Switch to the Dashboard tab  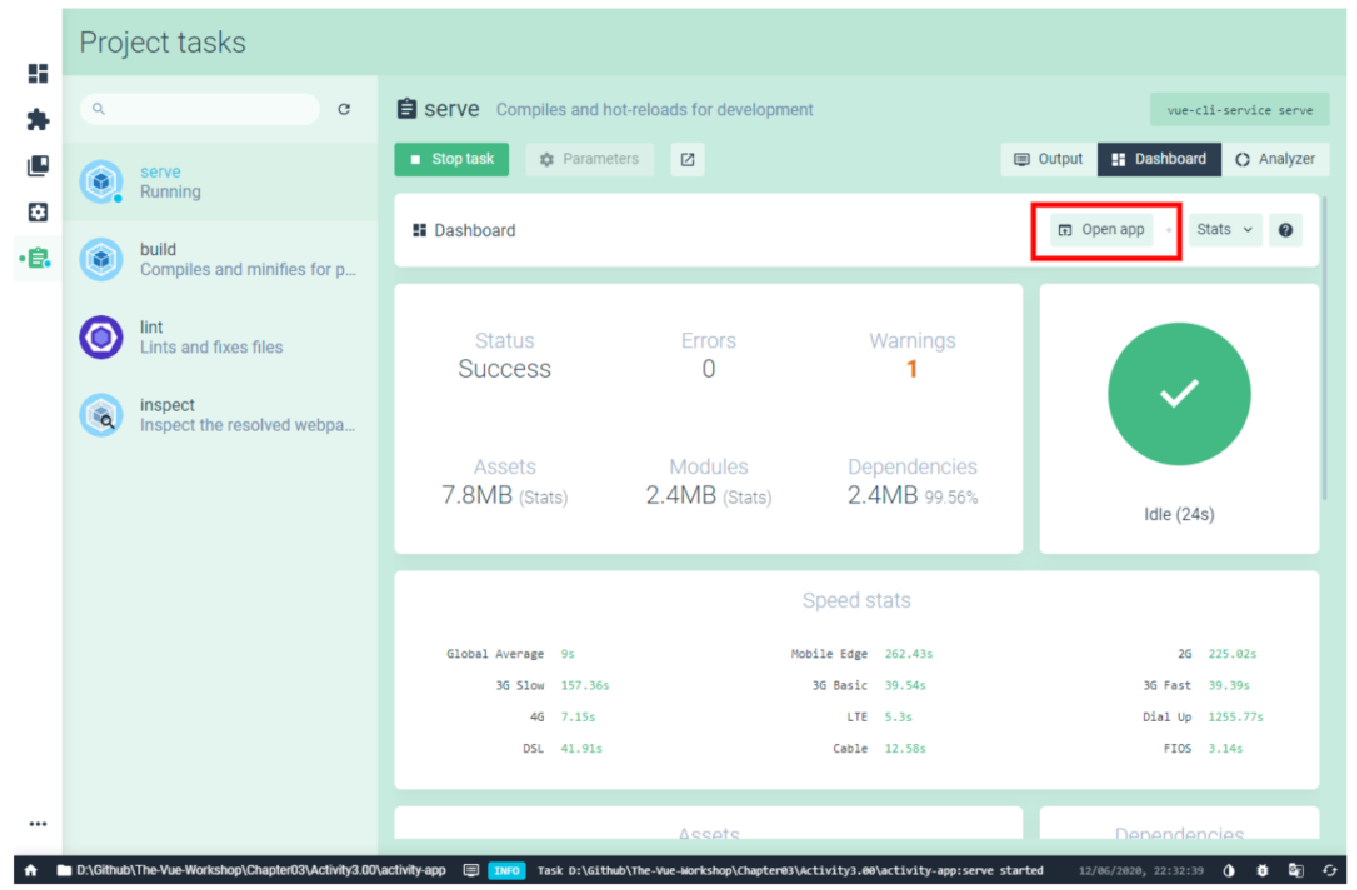click(1160, 159)
